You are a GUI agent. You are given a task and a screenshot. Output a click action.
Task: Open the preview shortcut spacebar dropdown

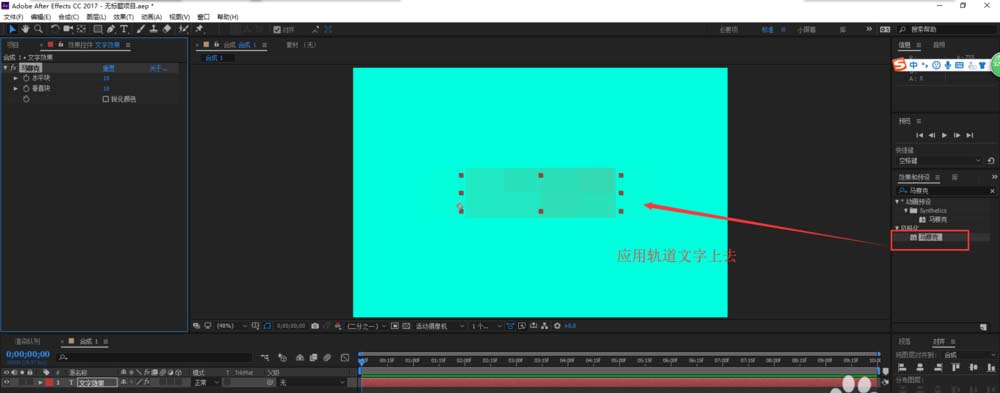coord(939,161)
